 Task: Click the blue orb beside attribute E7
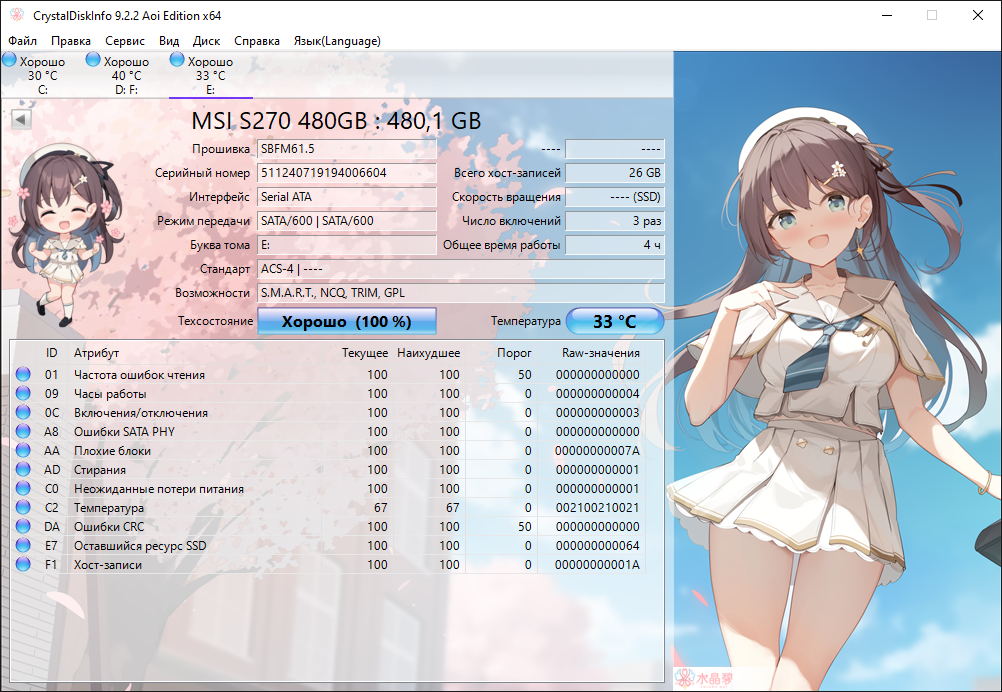pos(24,546)
